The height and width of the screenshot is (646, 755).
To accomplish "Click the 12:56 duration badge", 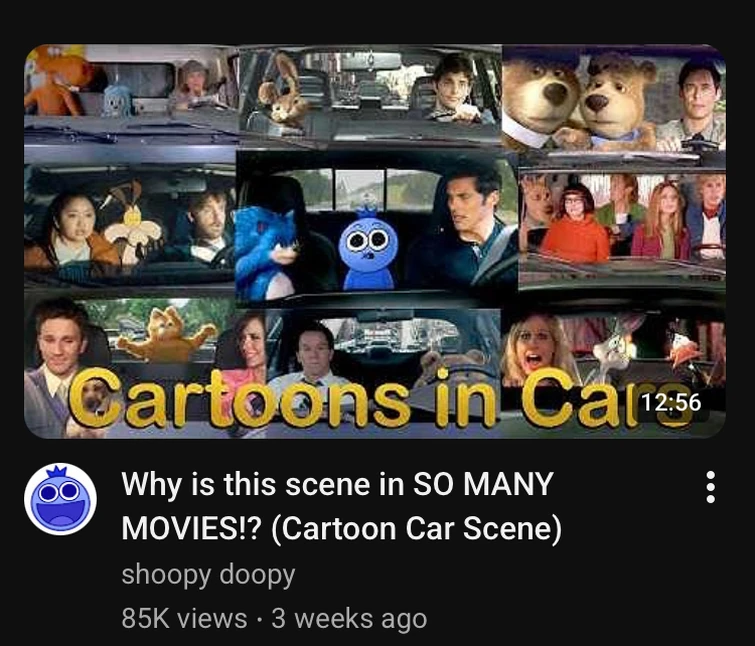I will (x=671, y=402).
